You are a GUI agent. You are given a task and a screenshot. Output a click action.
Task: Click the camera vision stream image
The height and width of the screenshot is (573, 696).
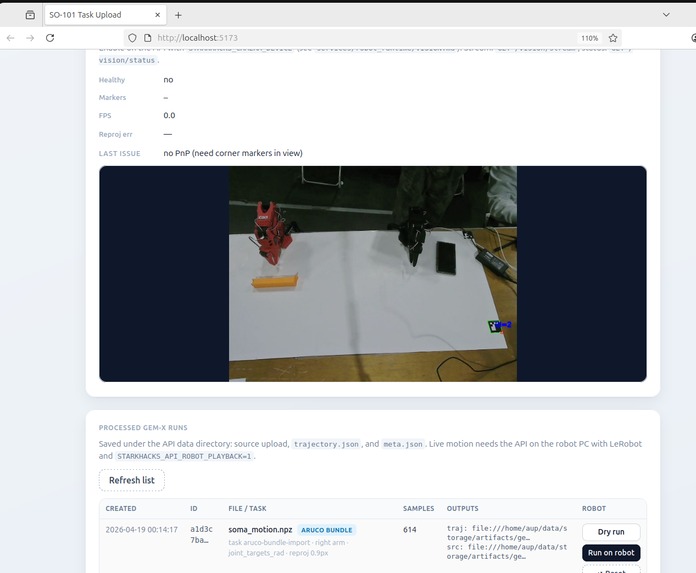(373, 274)
